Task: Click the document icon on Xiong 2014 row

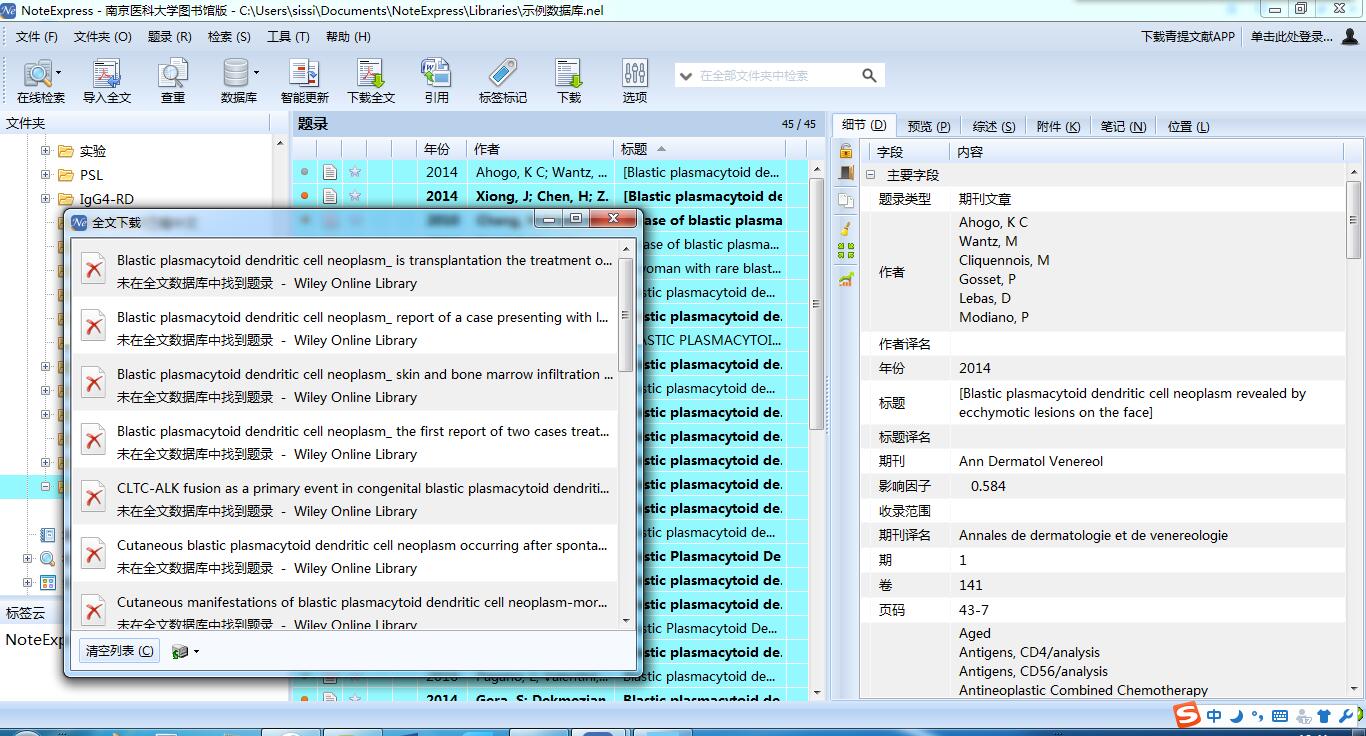Action: pos(329,196)
